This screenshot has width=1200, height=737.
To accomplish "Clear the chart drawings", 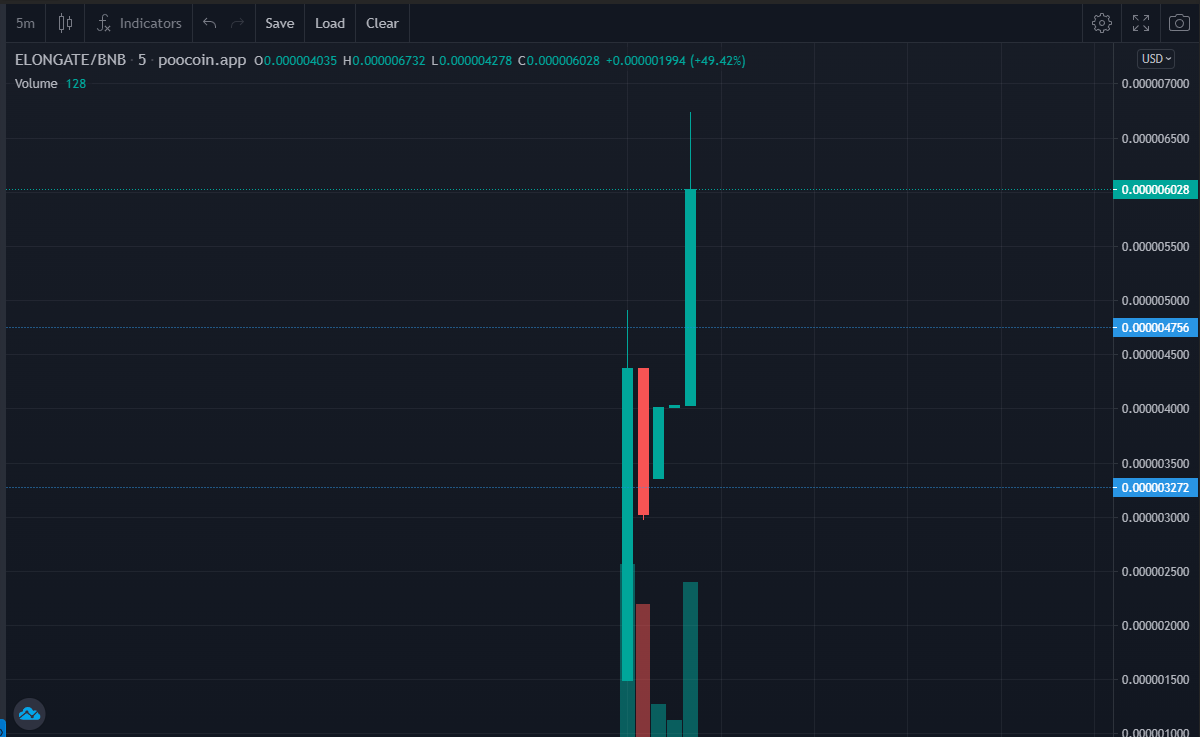I will [x=382, y=23].
